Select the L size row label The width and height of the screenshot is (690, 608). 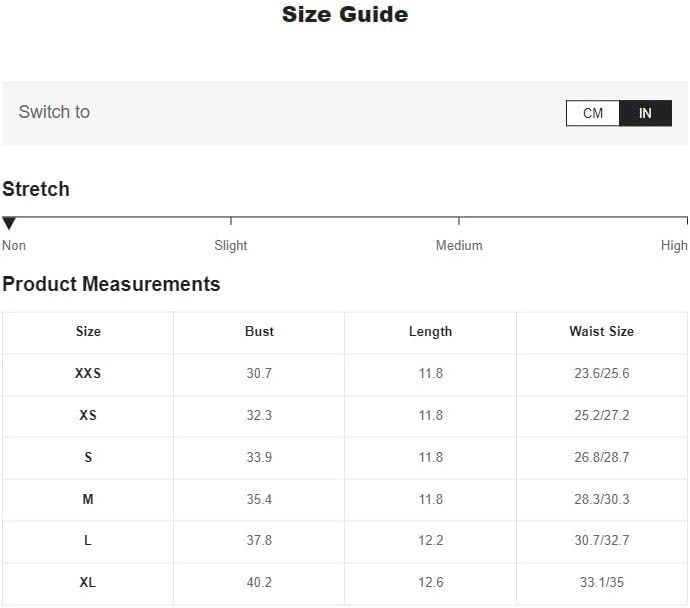[88, 540]
